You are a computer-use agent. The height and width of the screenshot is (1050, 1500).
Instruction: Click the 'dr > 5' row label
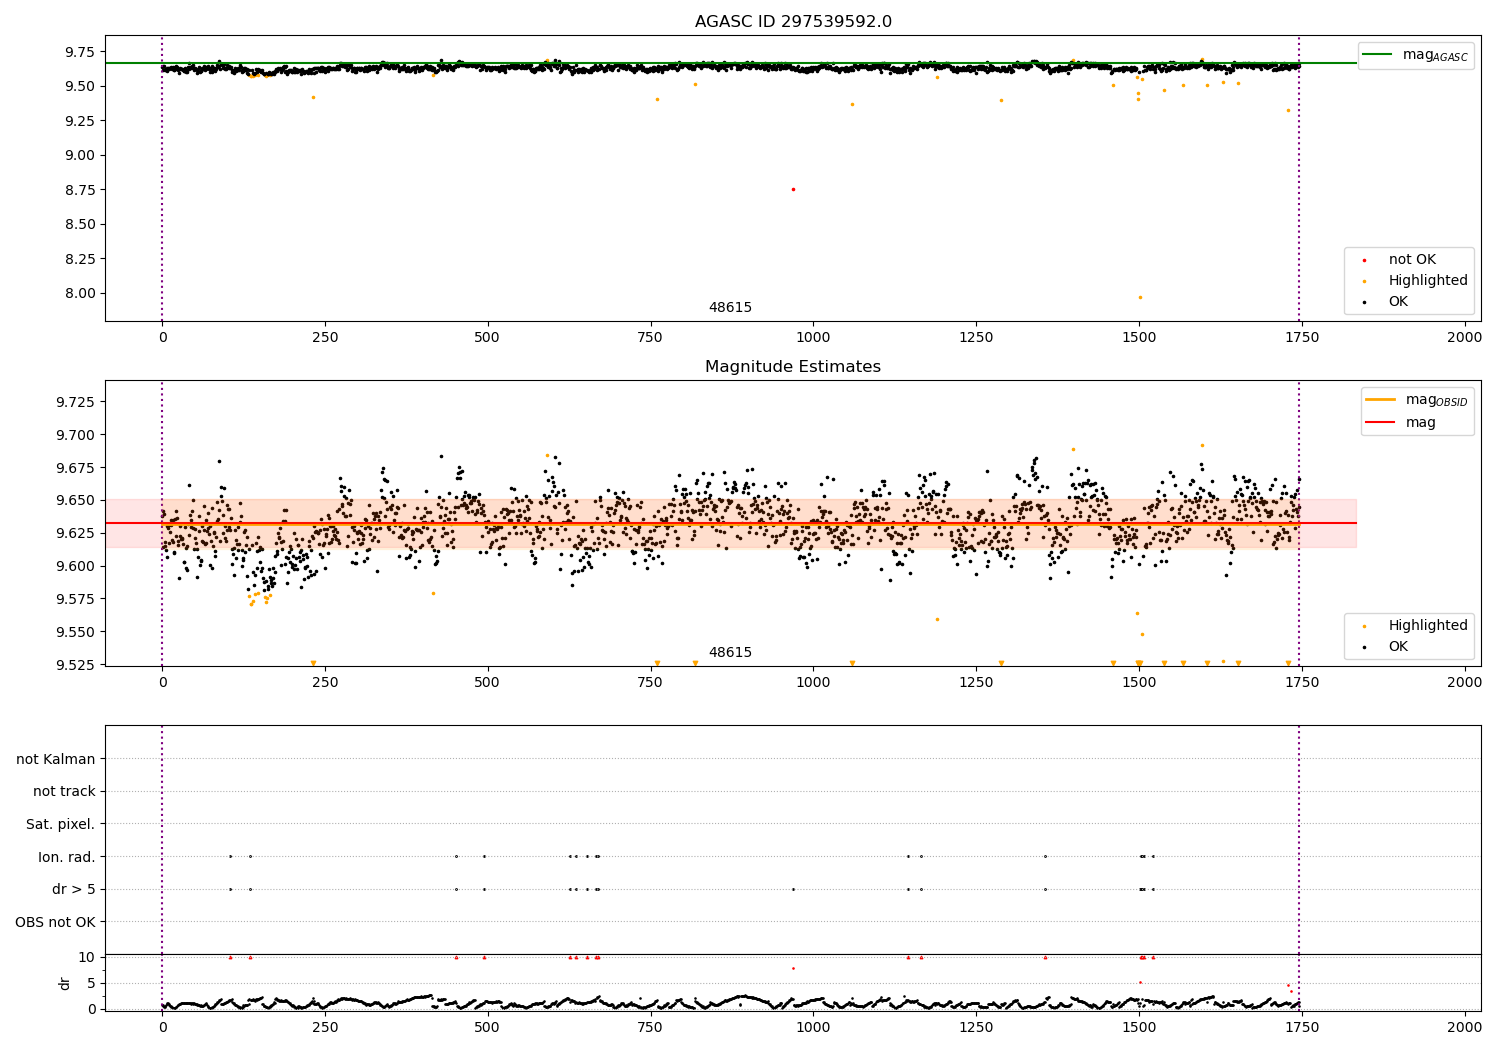74,889
